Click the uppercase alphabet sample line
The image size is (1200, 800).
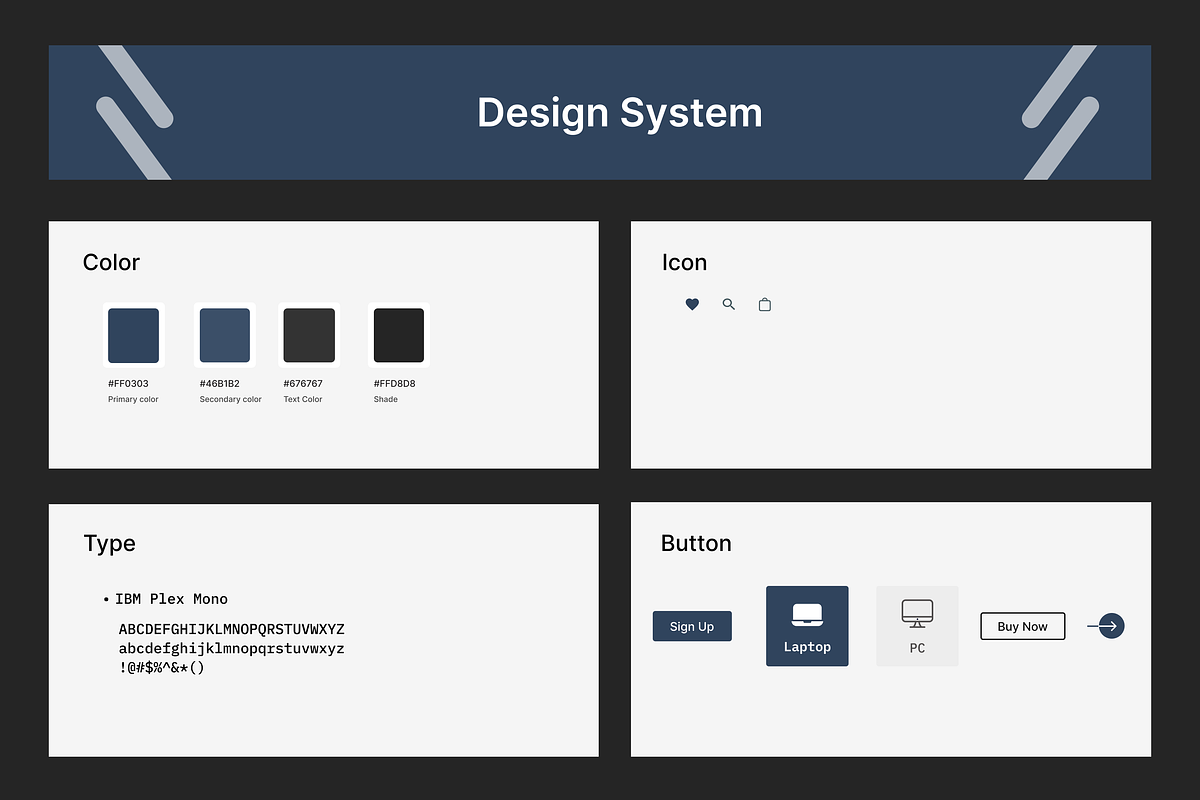(x=231, y=630)
